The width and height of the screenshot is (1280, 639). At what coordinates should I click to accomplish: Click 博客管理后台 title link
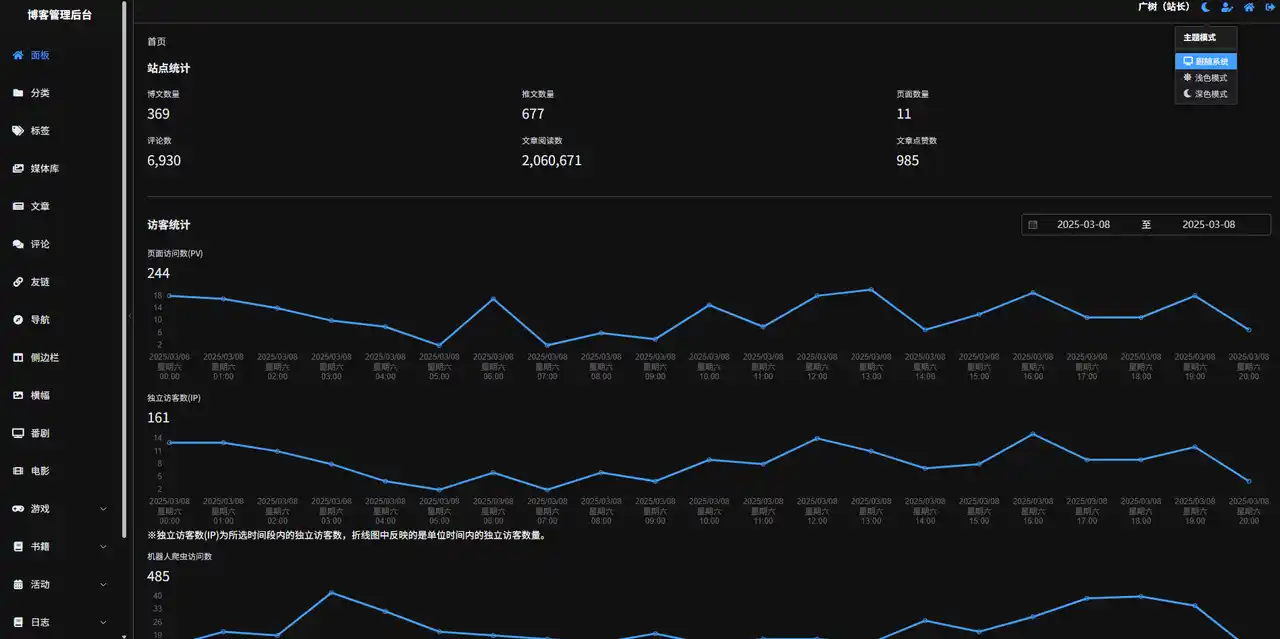click(60, 15)
